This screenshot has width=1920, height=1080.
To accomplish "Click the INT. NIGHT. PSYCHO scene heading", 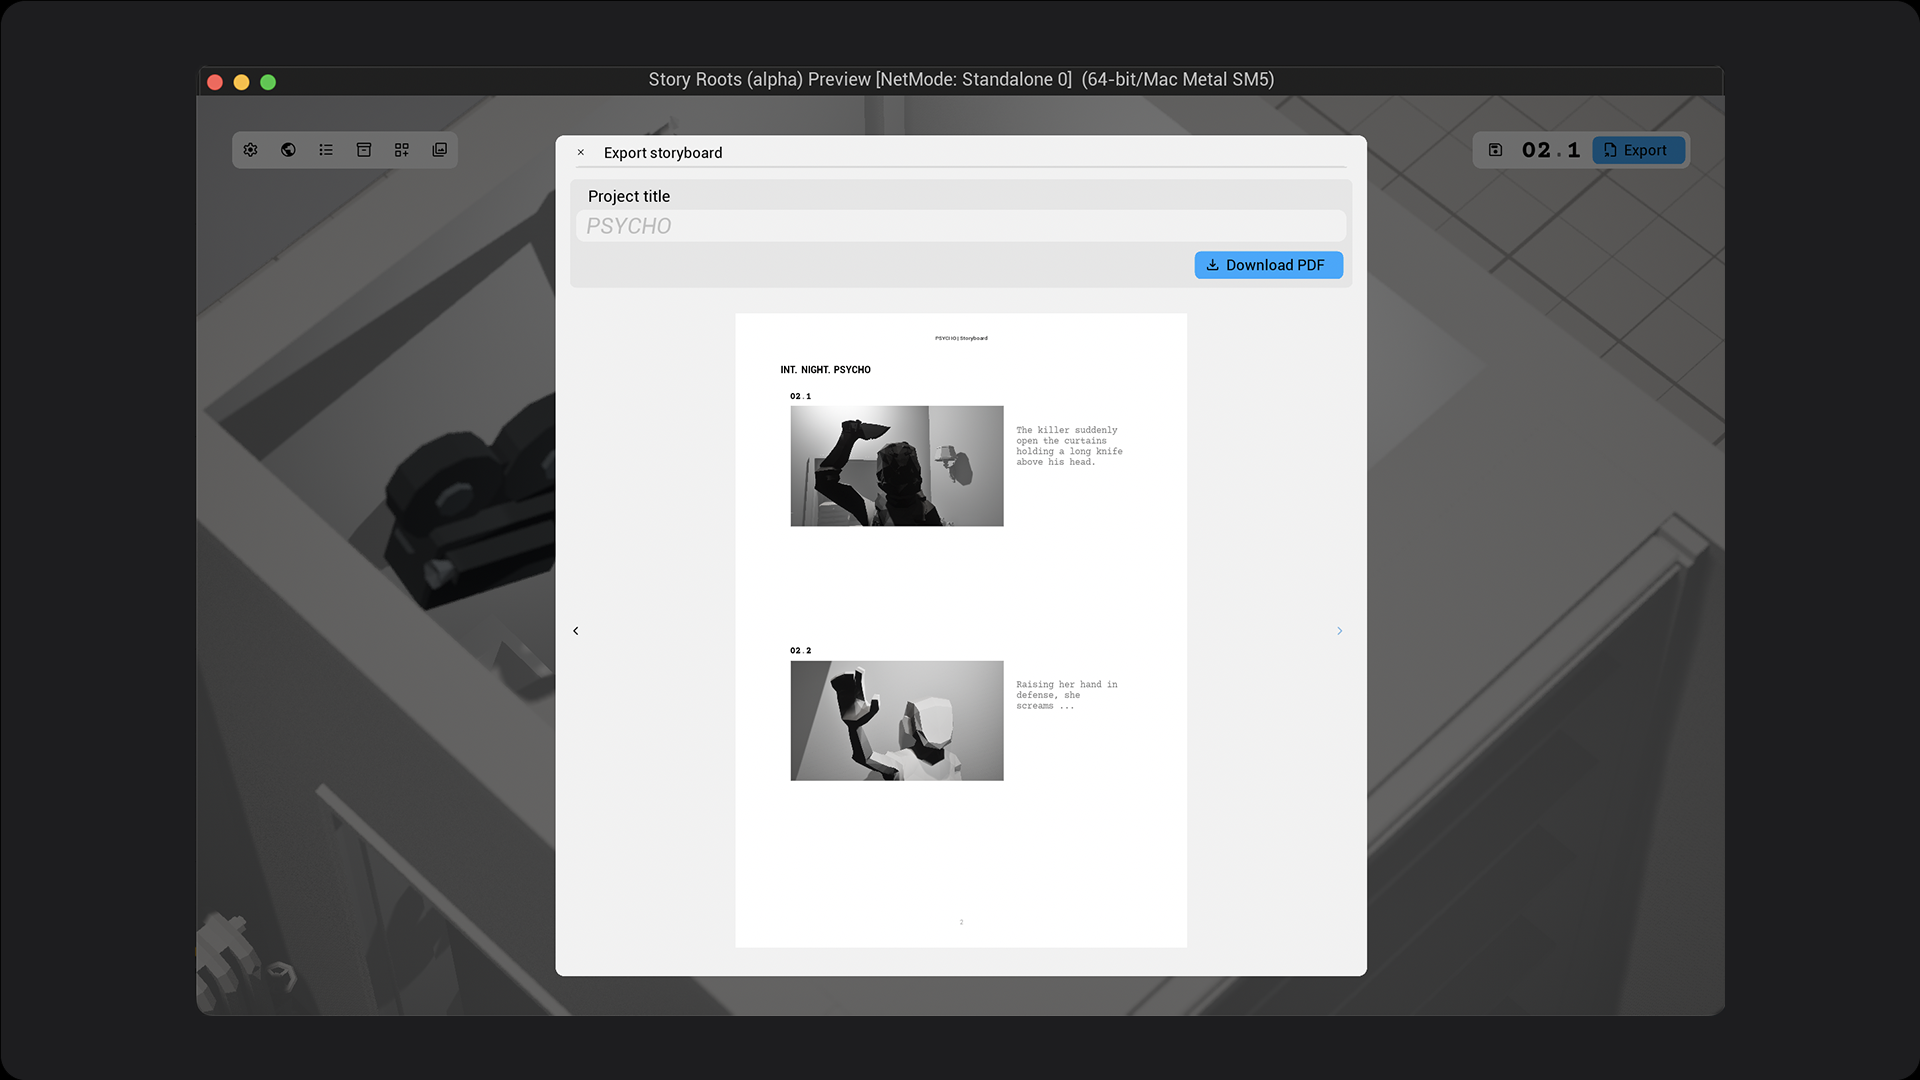I will click(x=825, y=370).
